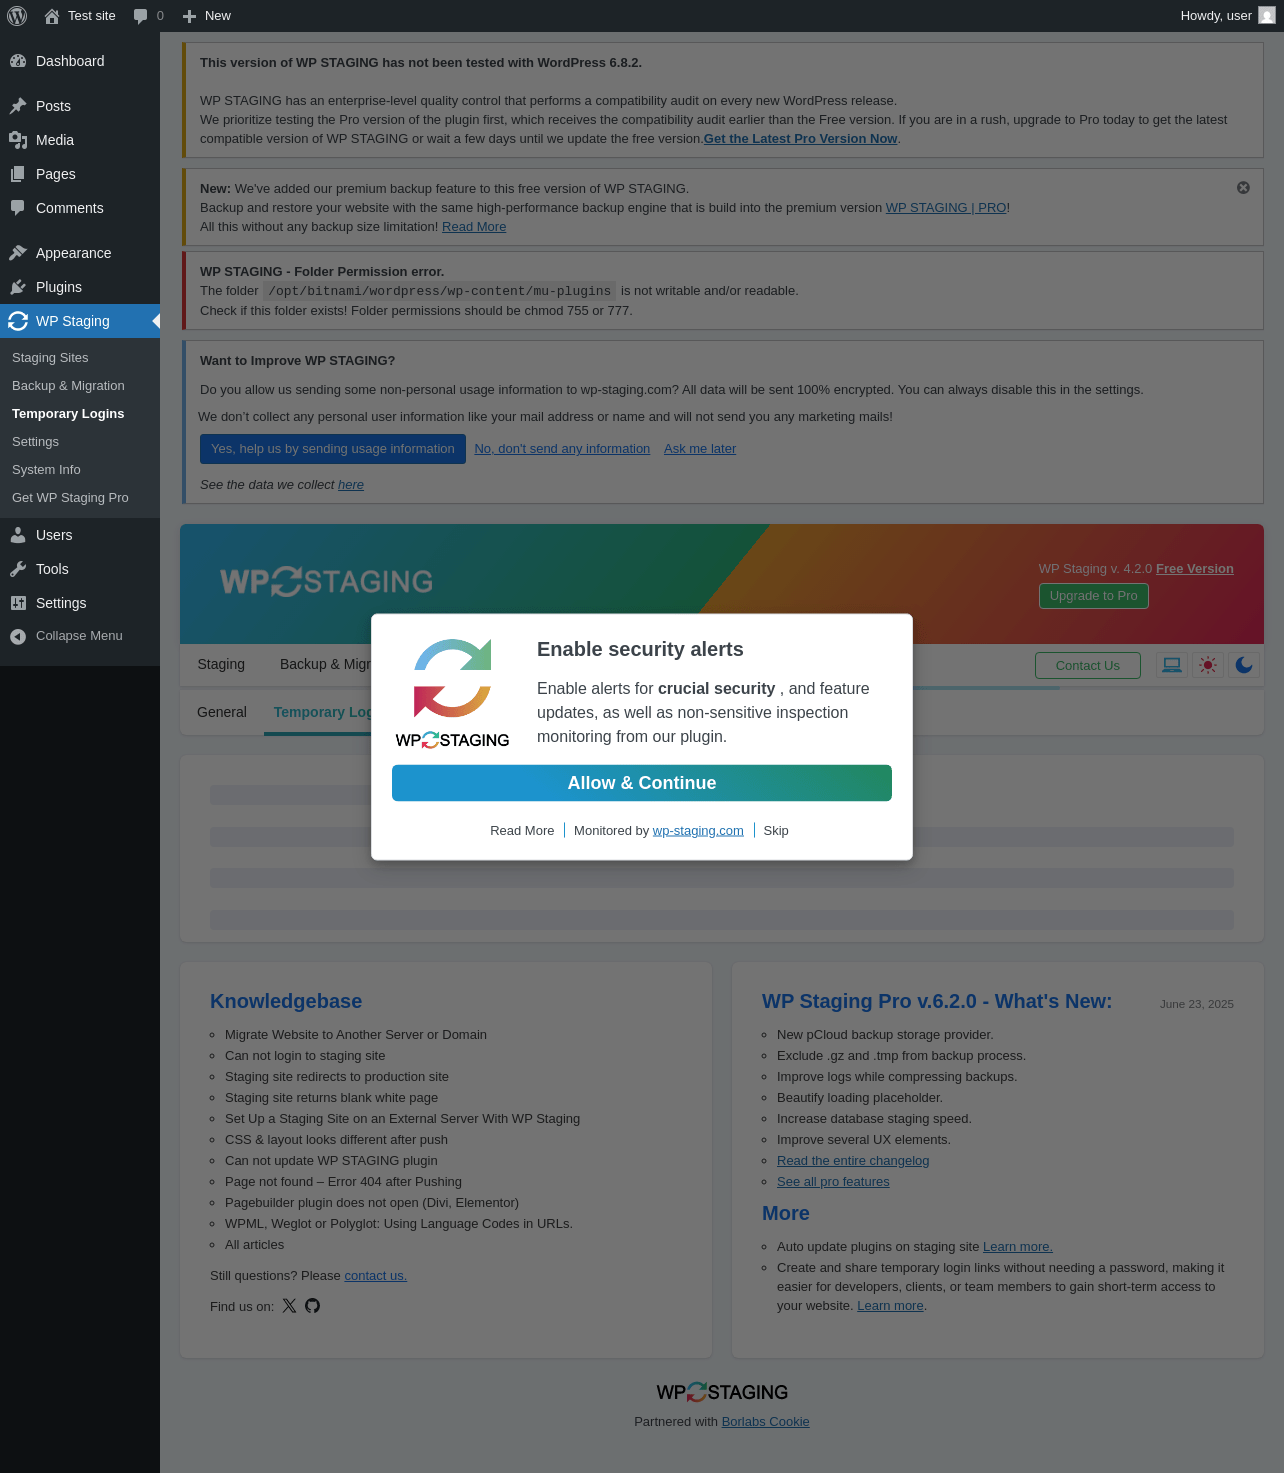Open Get WP Staging Pro submenu
Image resolution: width=1284 pixels, height=1473 pixels.
[x=70, y=498]
